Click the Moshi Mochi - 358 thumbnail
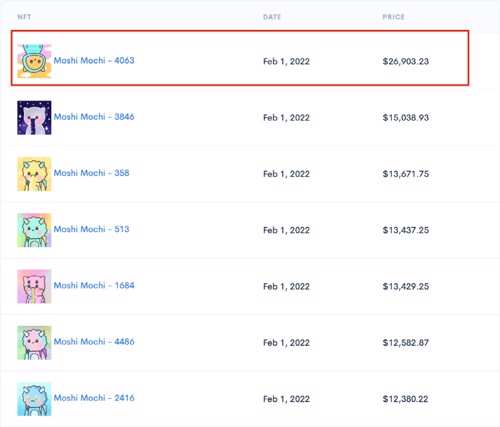 [34, 174]
